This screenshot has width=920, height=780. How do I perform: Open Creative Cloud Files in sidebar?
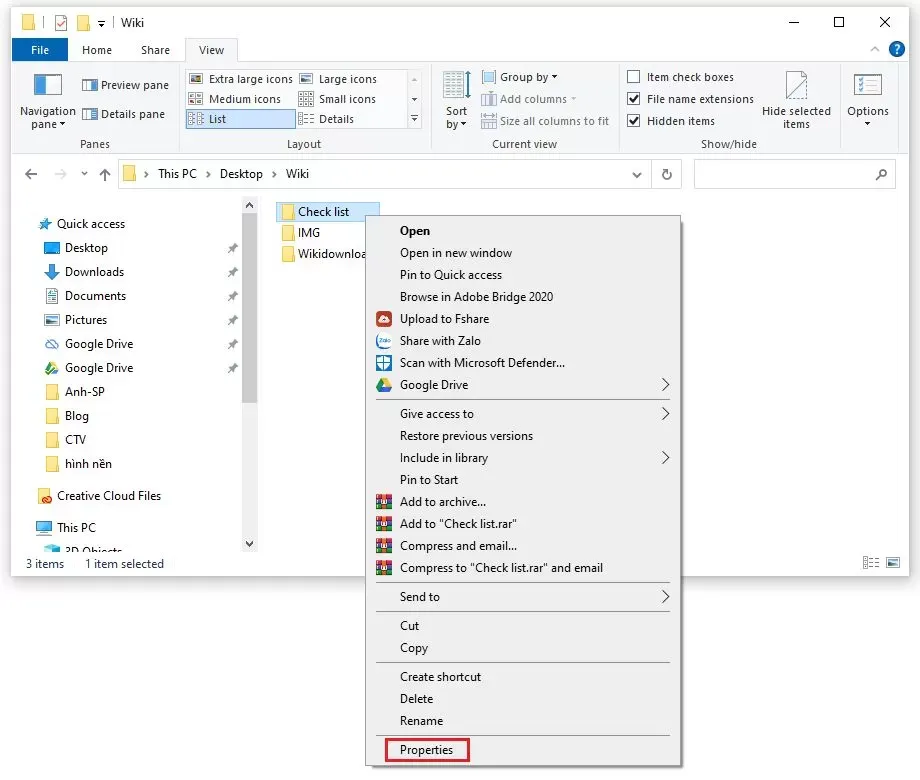tap(108, 496)
